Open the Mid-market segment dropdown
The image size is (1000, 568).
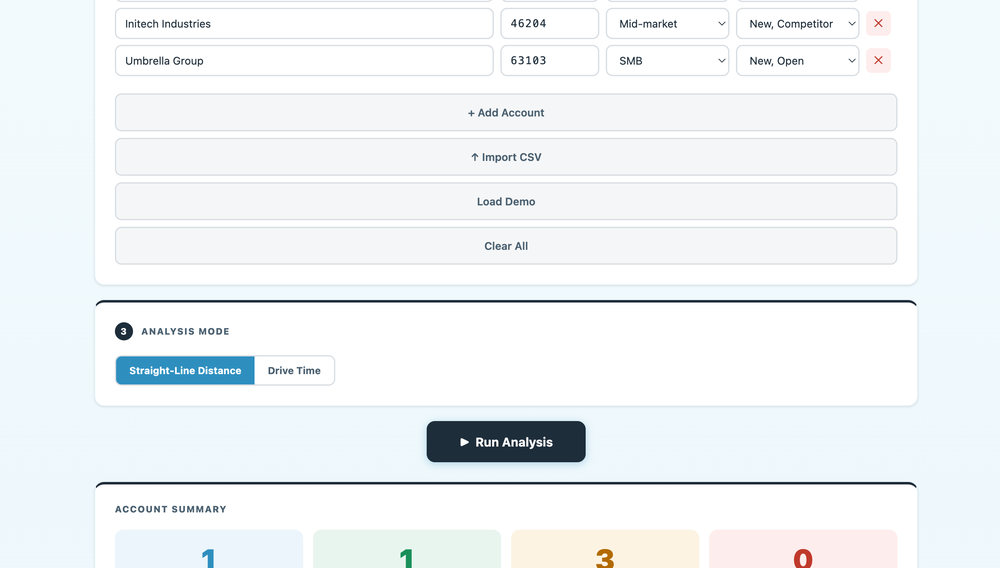(x=667, y=24)
